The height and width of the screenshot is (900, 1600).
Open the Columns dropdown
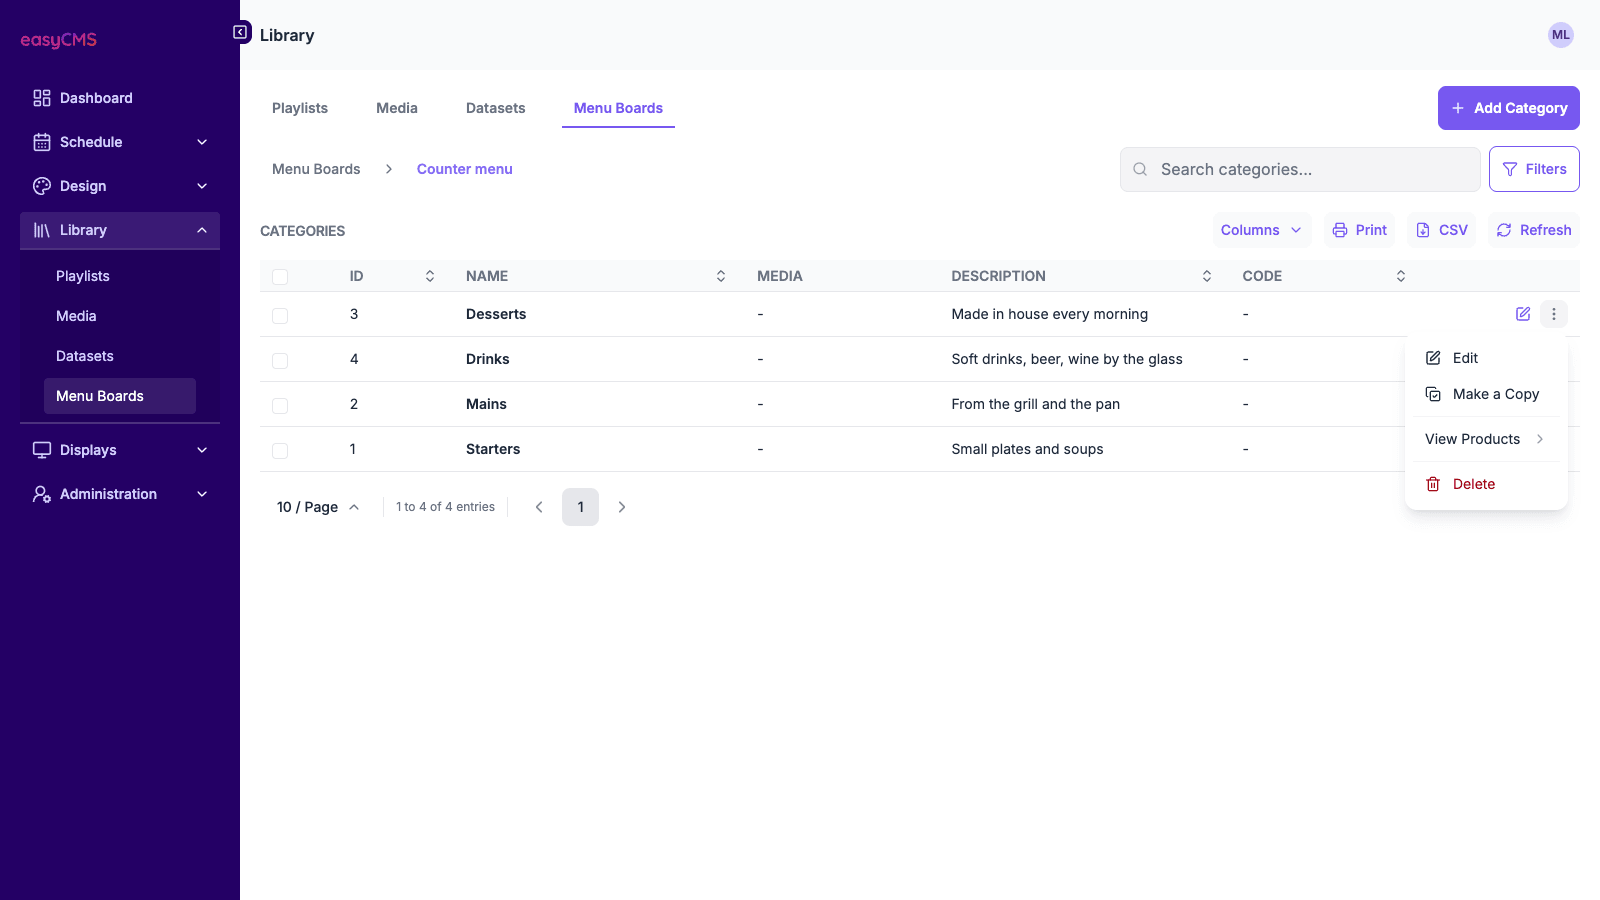click(x=1261, y=230)
